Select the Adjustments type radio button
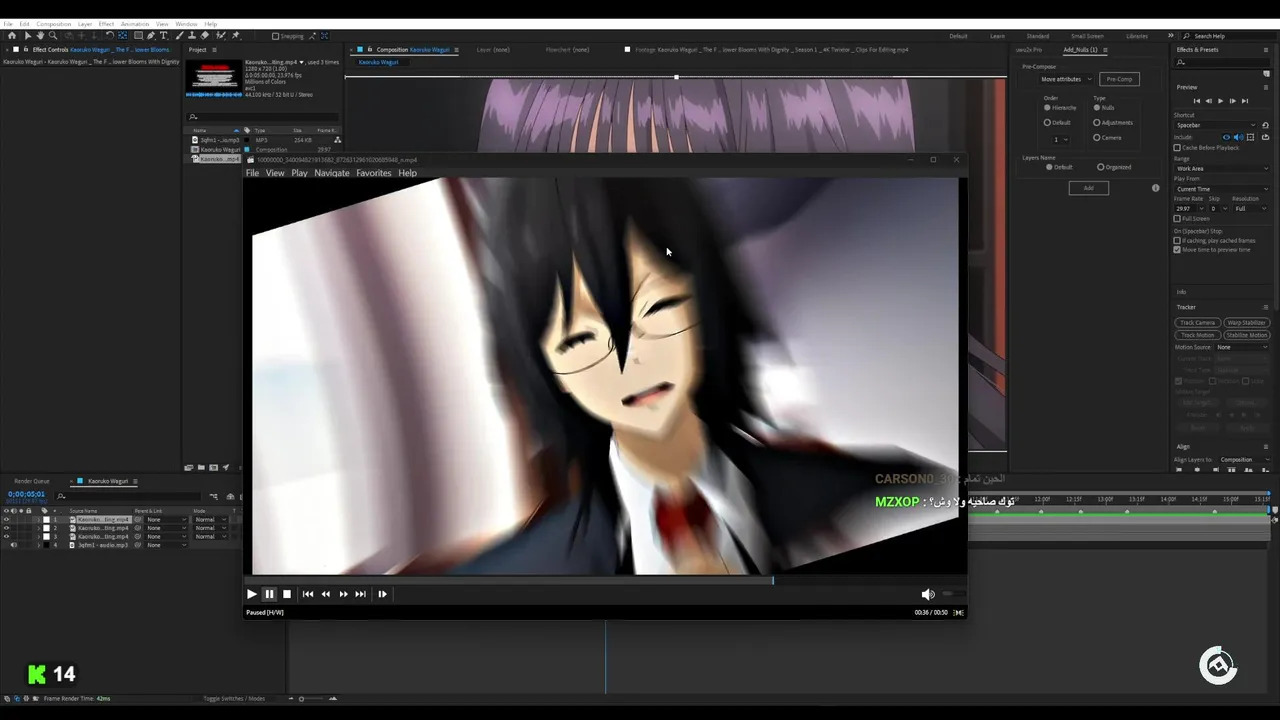The height and width of the screenshot is (720, 1280). click(x=1096, y=123)
